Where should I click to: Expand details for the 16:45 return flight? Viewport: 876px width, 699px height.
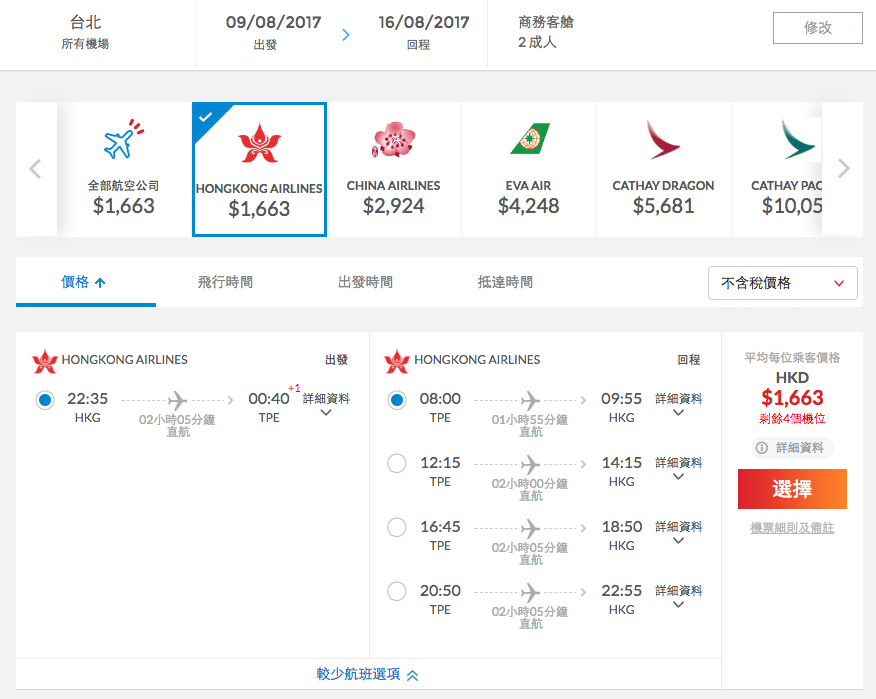coord(679,532)
